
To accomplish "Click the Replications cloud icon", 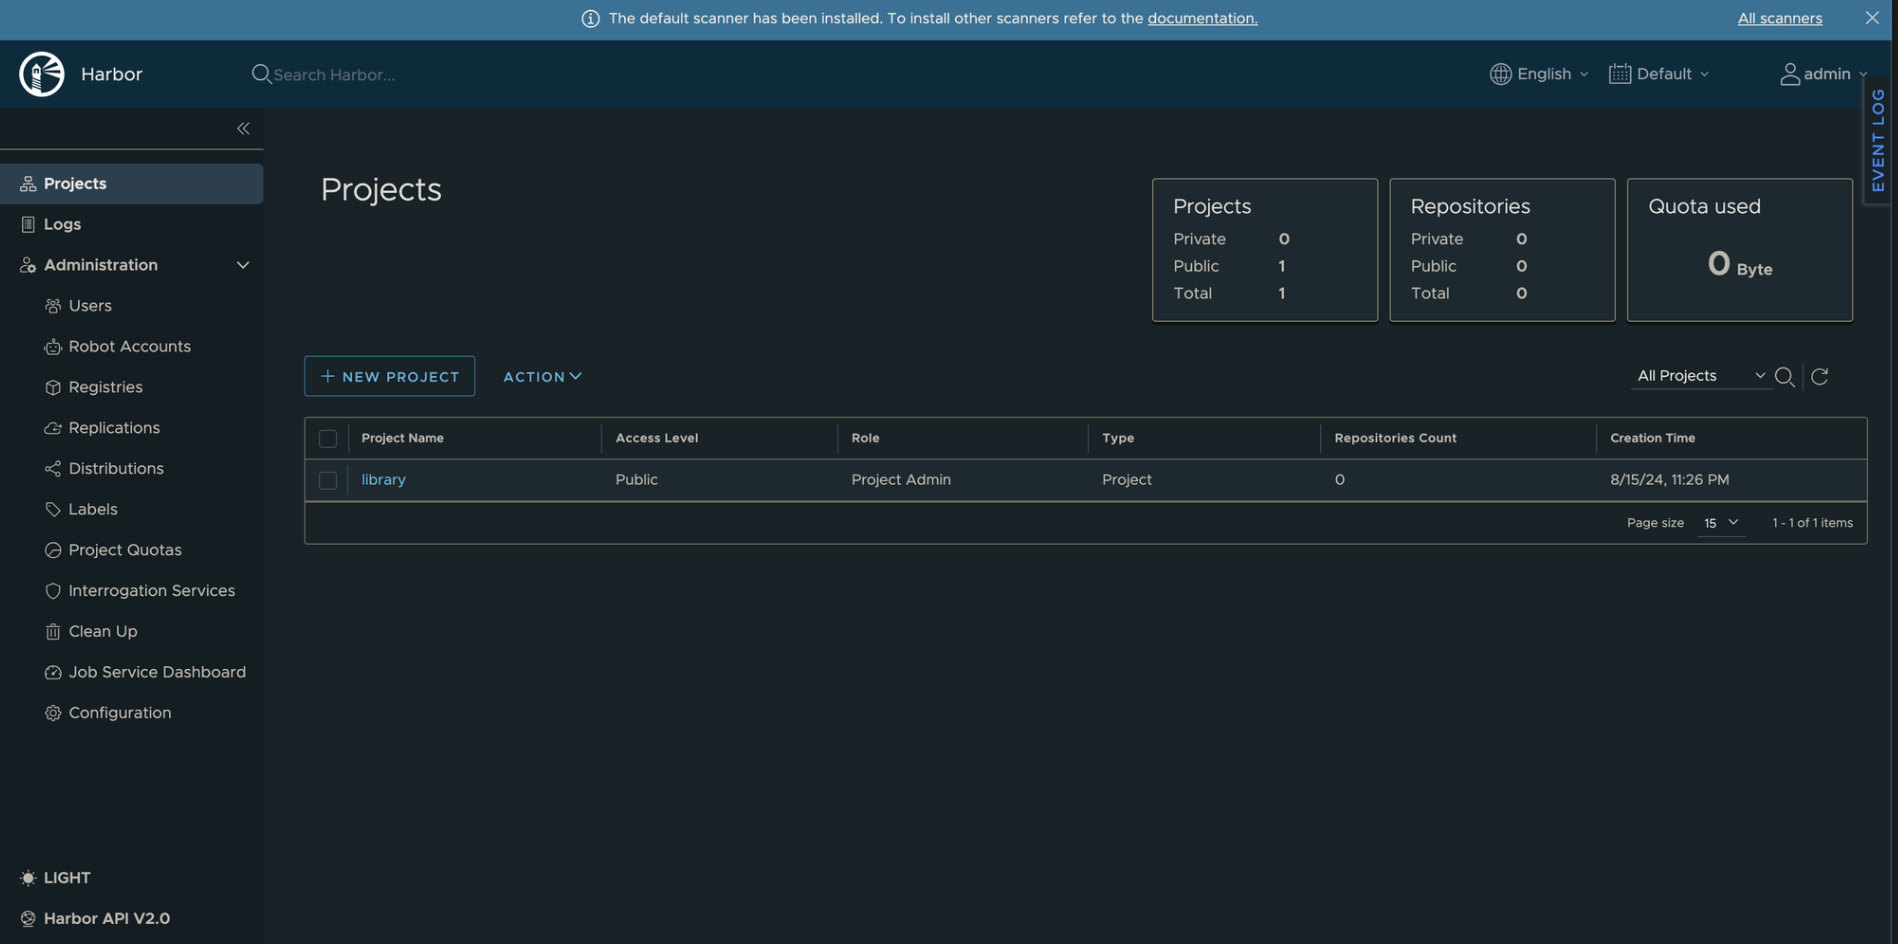I will 53,428.
